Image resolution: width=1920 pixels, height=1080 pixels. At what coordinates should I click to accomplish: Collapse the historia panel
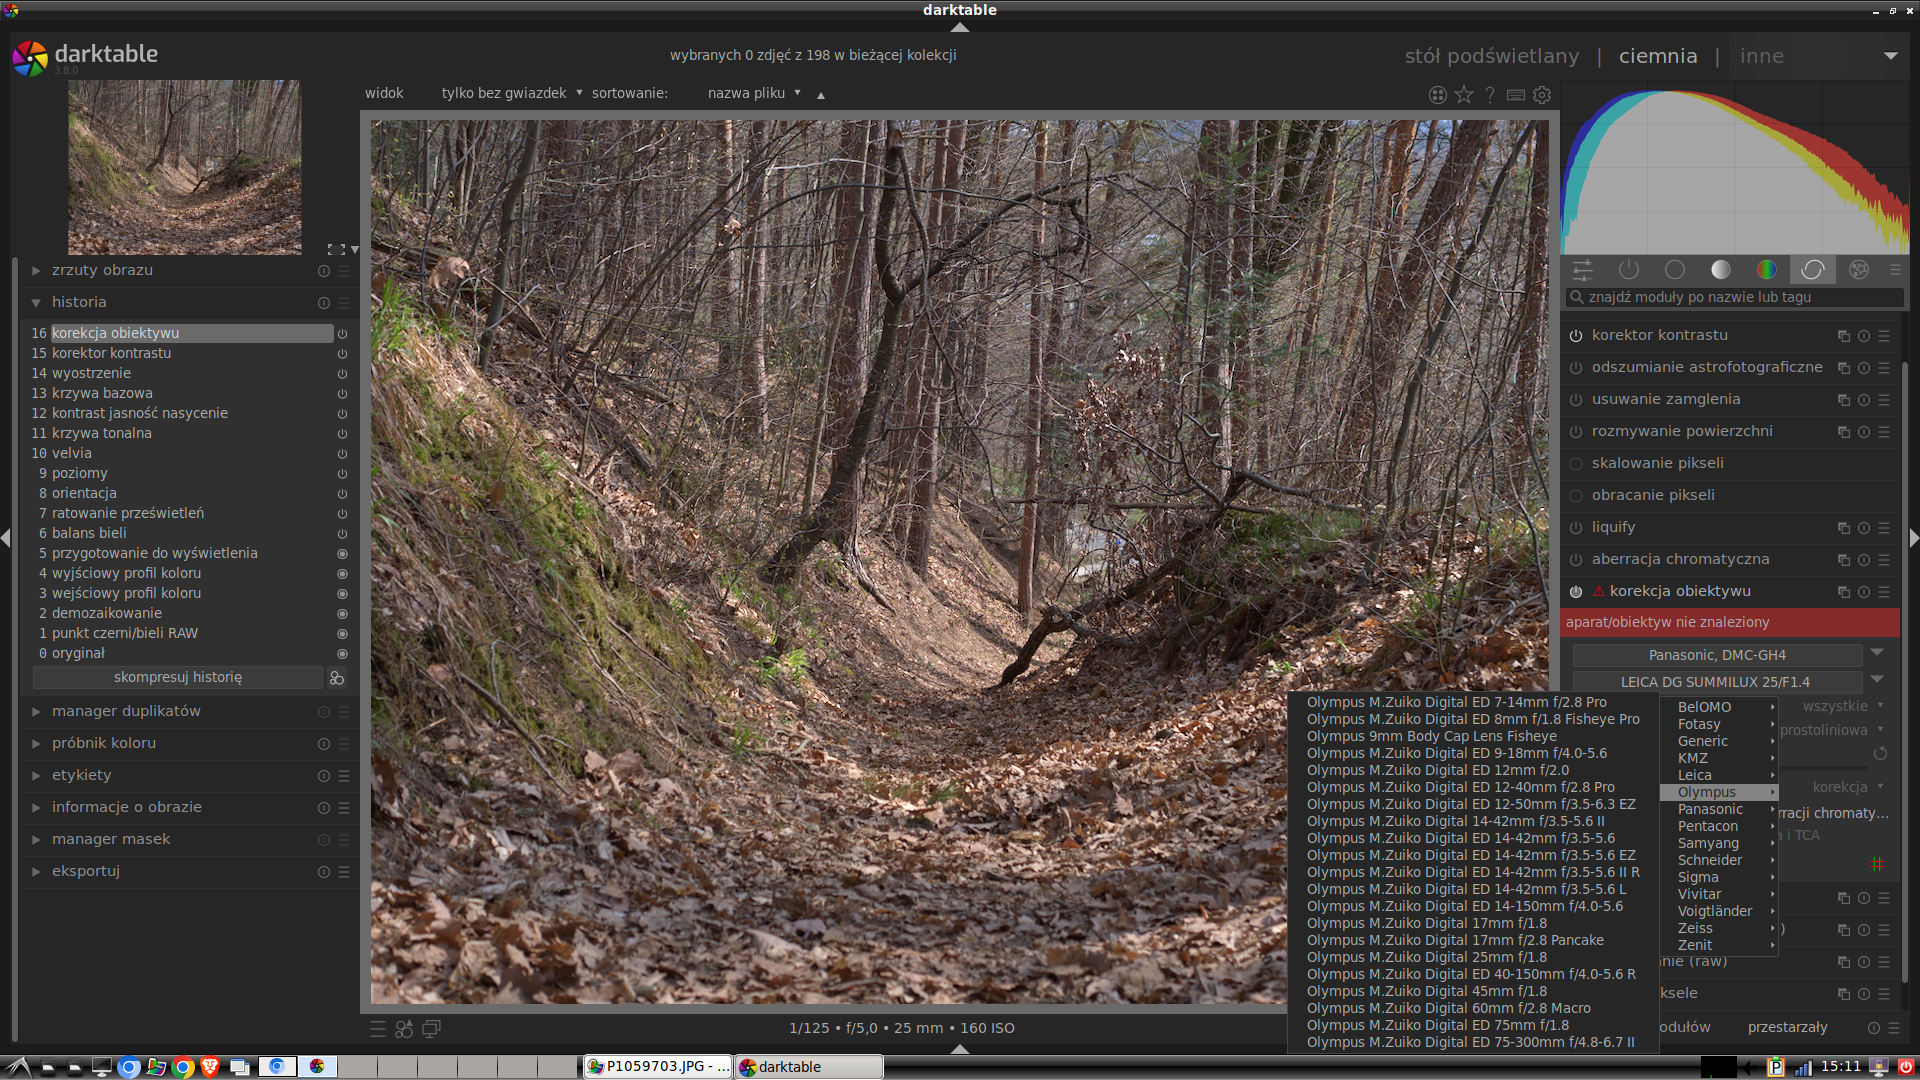(x=79, y=302)
